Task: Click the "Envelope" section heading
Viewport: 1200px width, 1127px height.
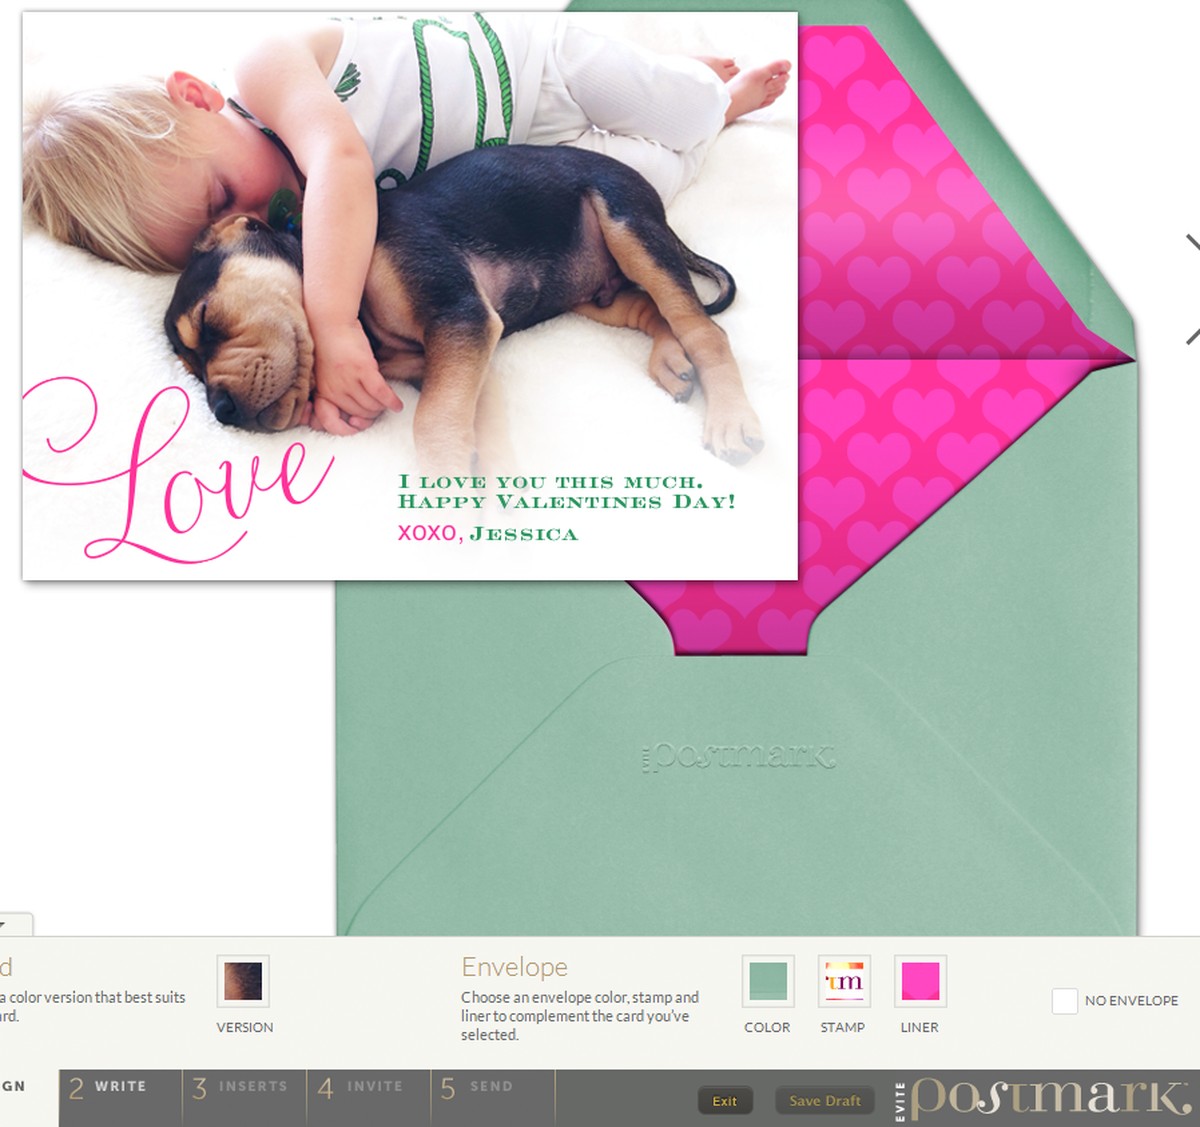Action: (514, 967)
